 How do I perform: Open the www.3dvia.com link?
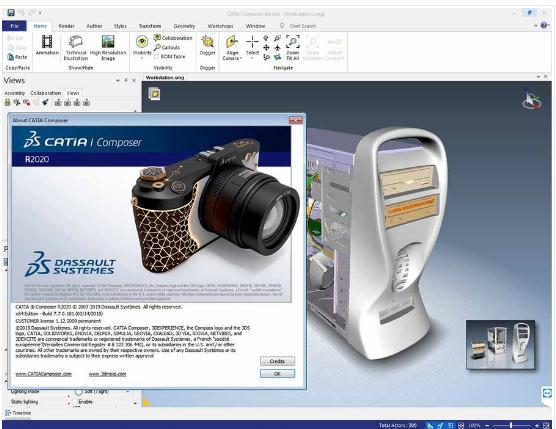[107, 374]
